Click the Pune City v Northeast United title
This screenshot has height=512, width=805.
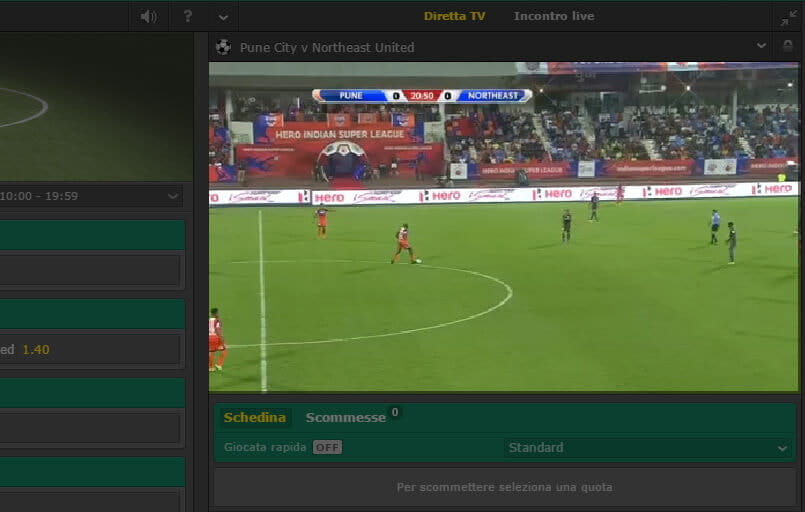tap(327, 47)
